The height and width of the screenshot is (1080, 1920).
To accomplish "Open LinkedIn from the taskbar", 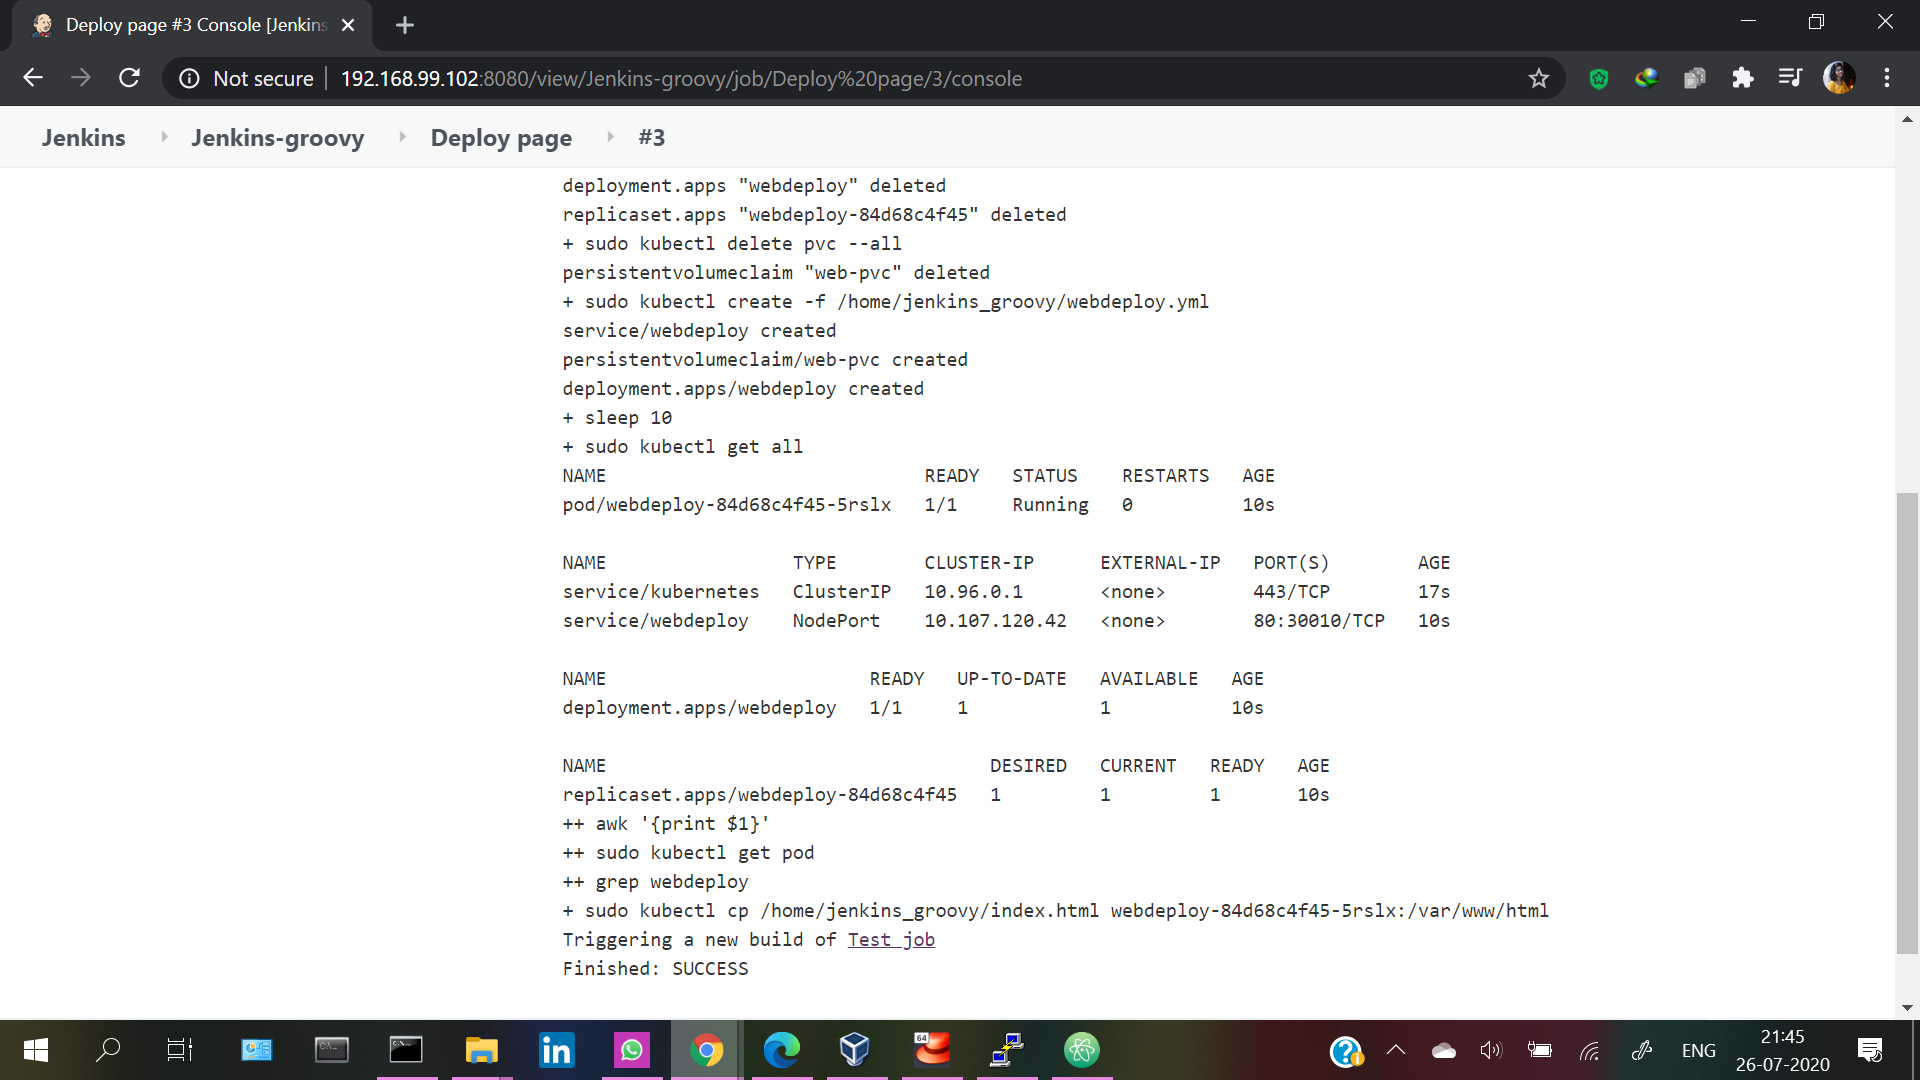I will click(556, 1050).
